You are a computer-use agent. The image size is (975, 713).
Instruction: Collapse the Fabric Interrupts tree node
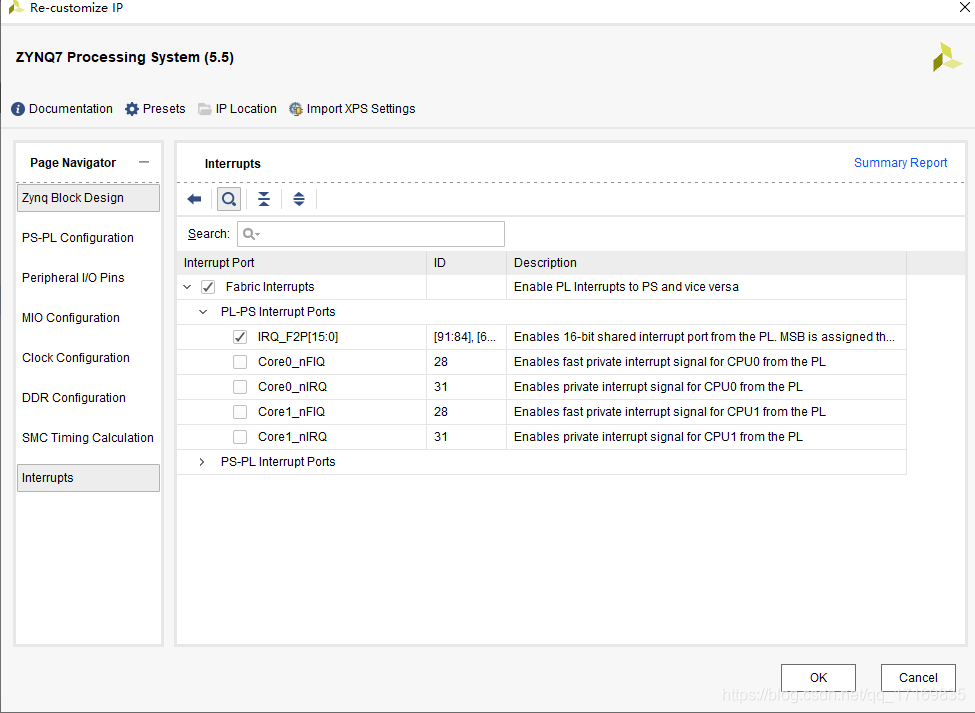187,287
